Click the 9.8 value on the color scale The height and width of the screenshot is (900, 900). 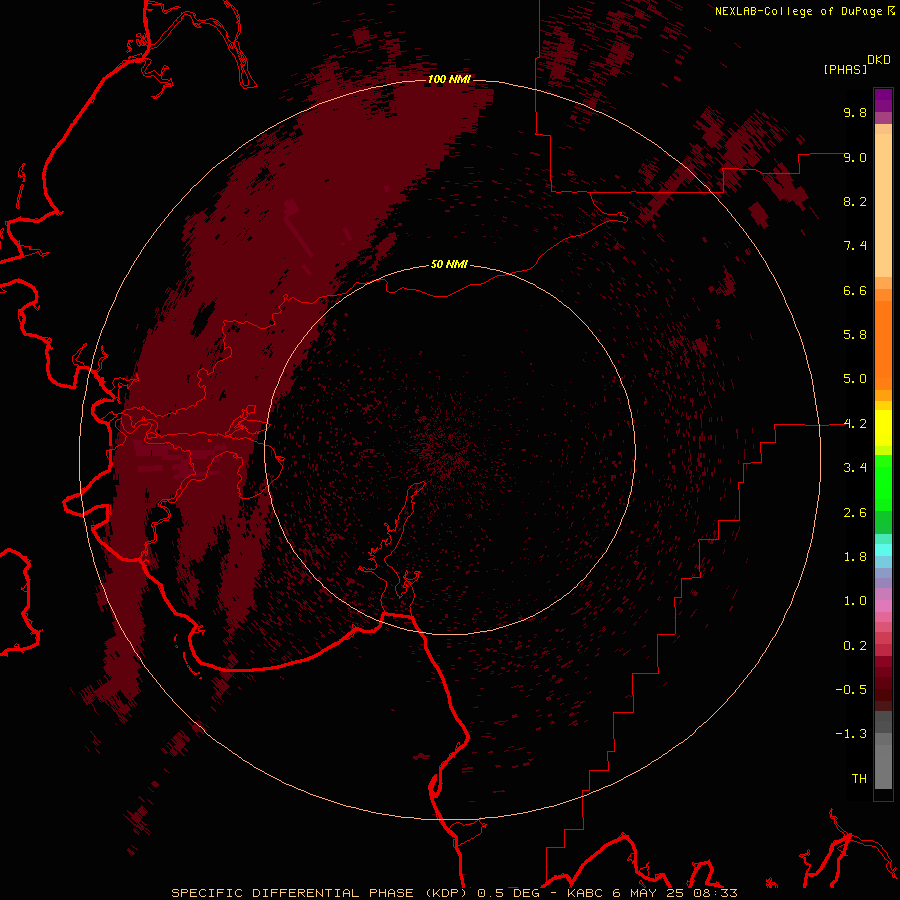pyautogui.click(x=855, y=112)
